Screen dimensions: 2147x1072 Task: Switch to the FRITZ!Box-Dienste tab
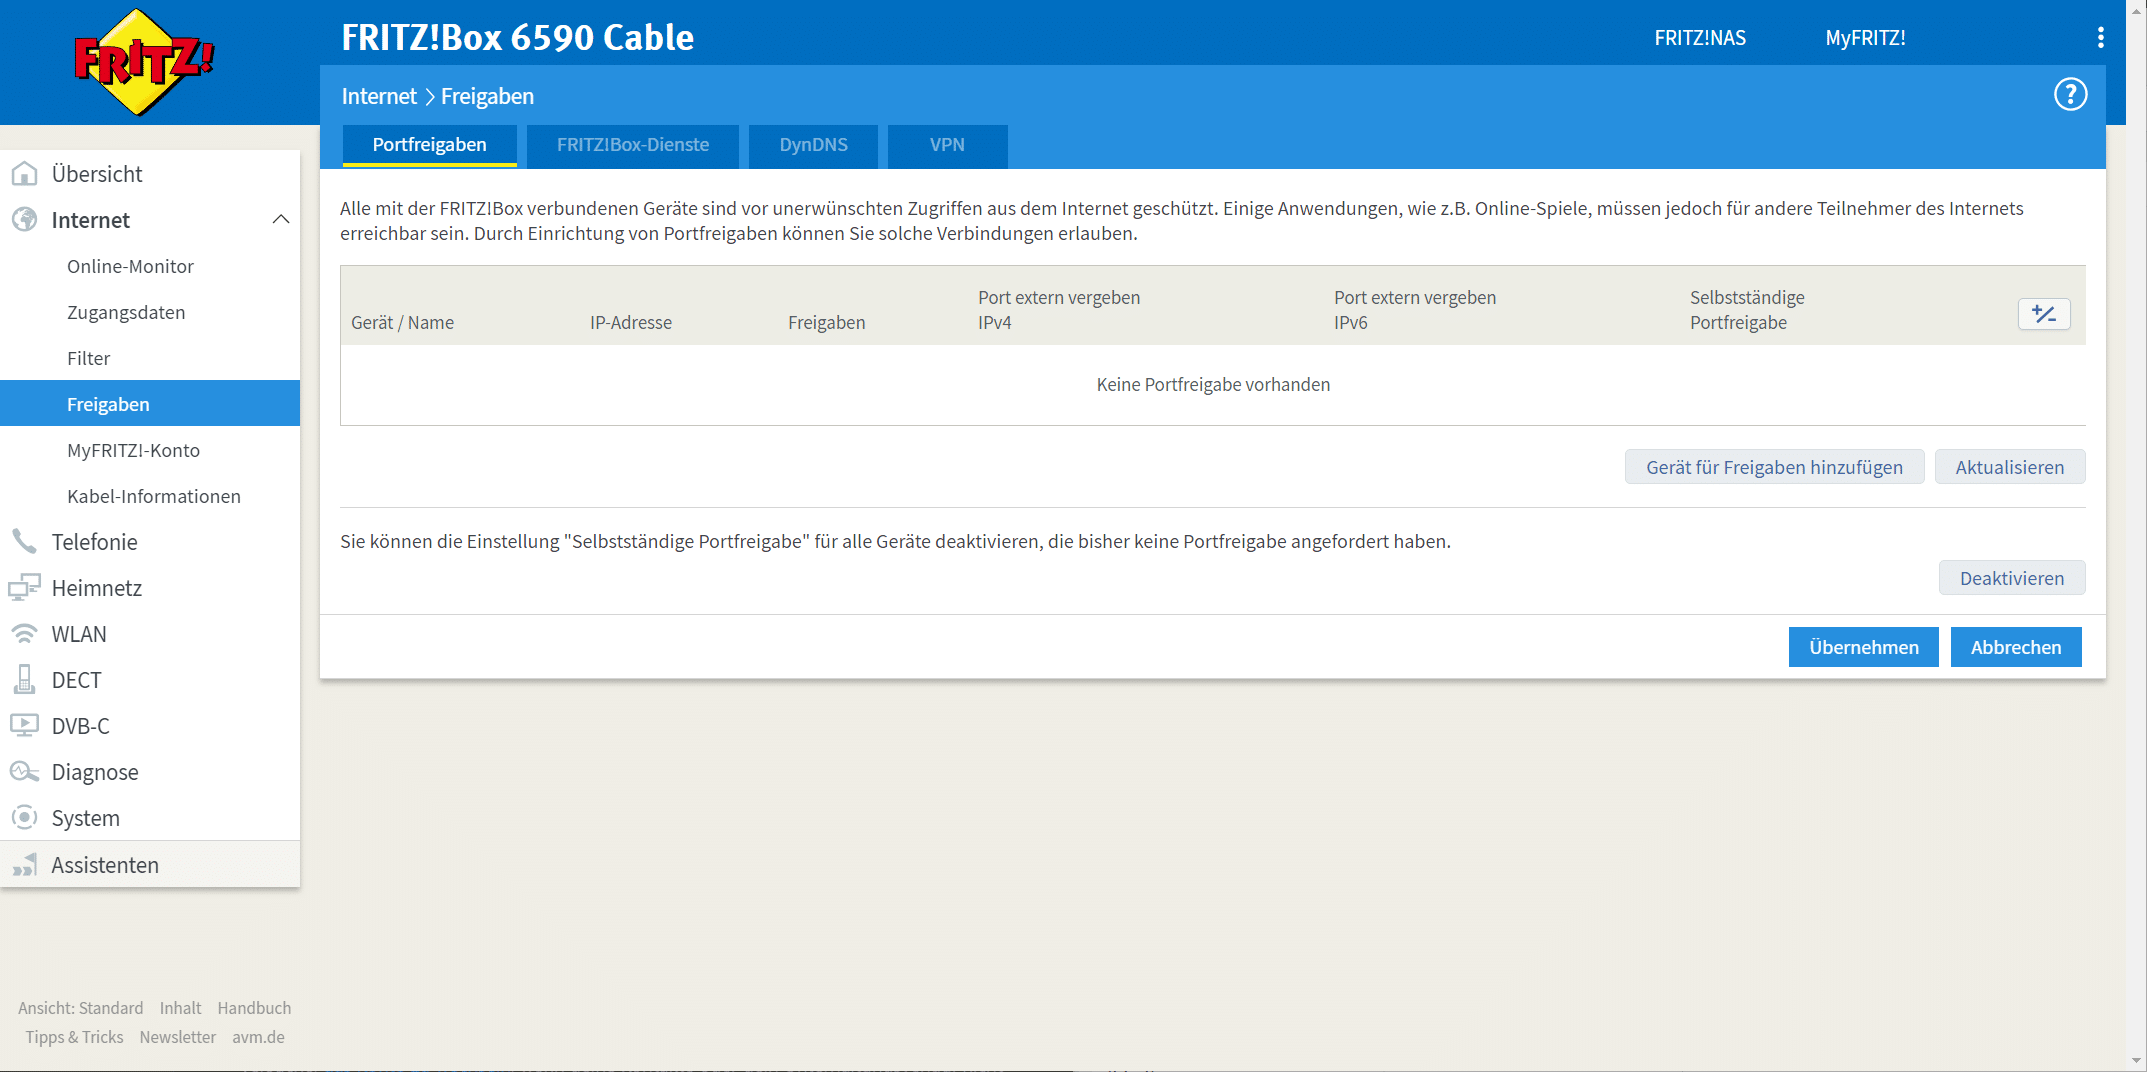coord(632,145)
